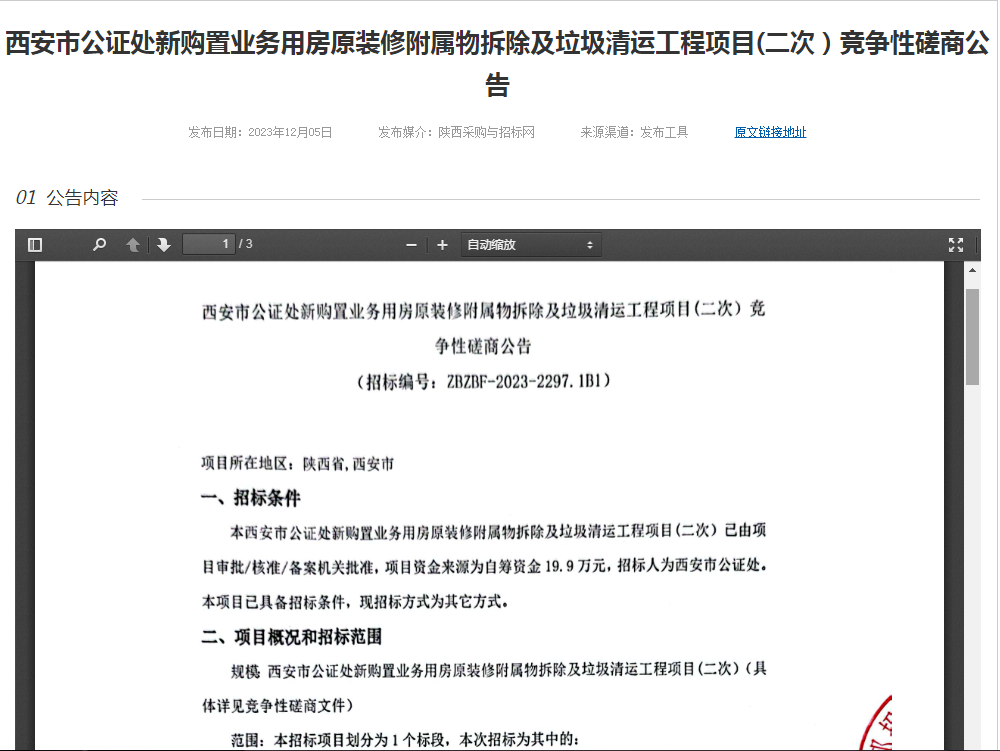Viewport: 1000px width, 751px height.
Task: Click the 来源渠道：发布工具 text
Action: coord(634,133)
